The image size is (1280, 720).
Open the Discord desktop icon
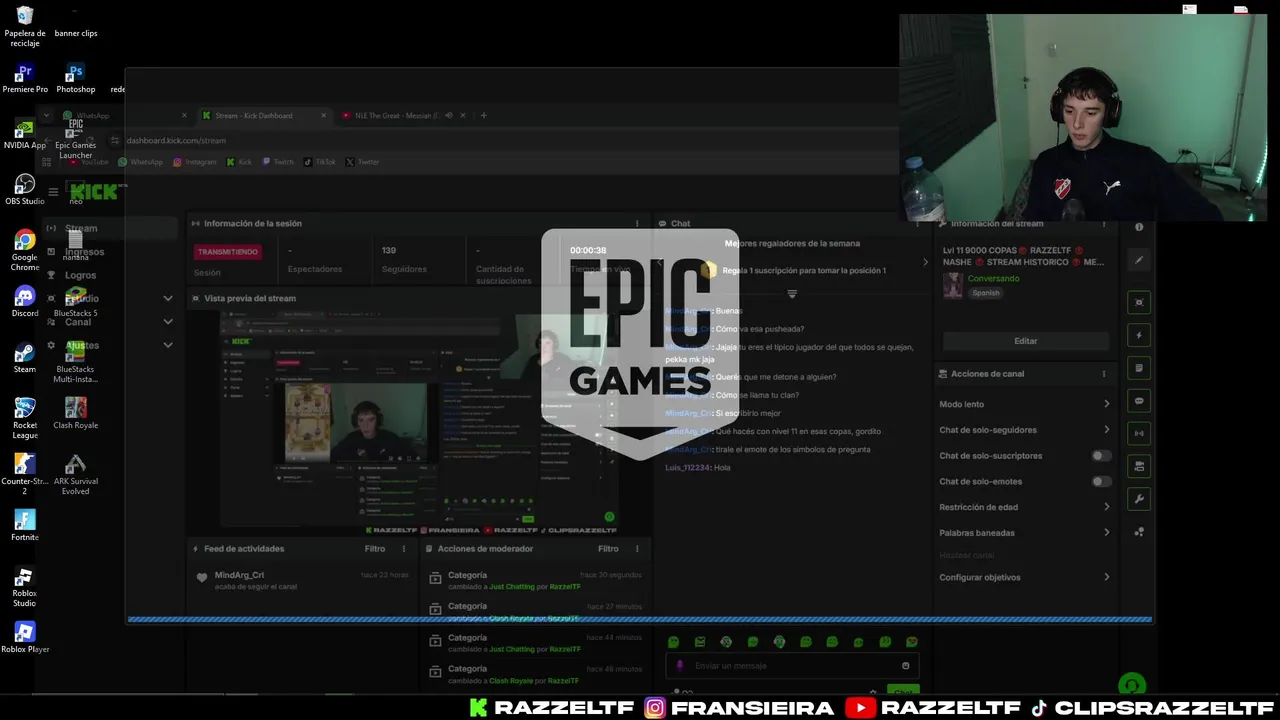tap(25, 302)
